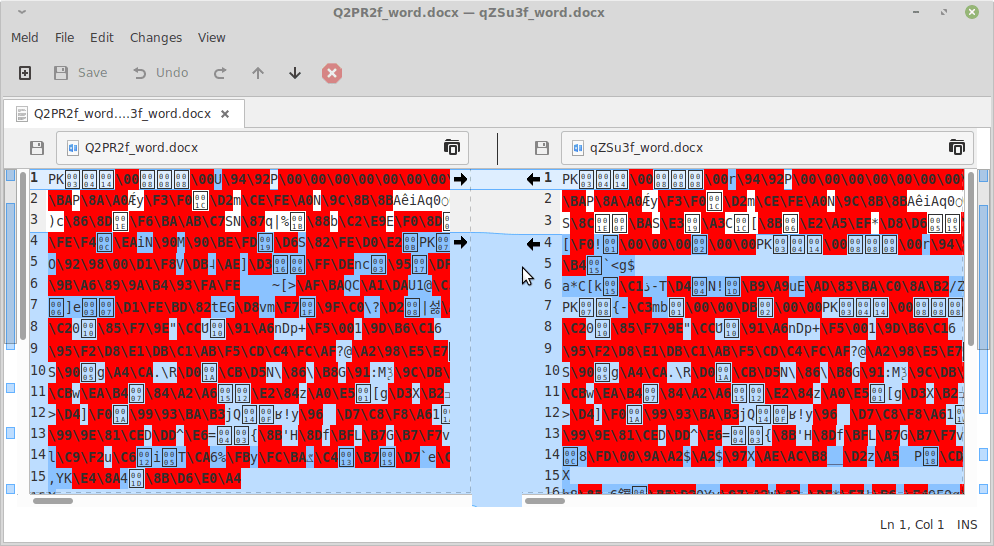This screenshot has height=546, width=994.
Task: Click the copy icon in left file chooser
Action: click(451, 148)
